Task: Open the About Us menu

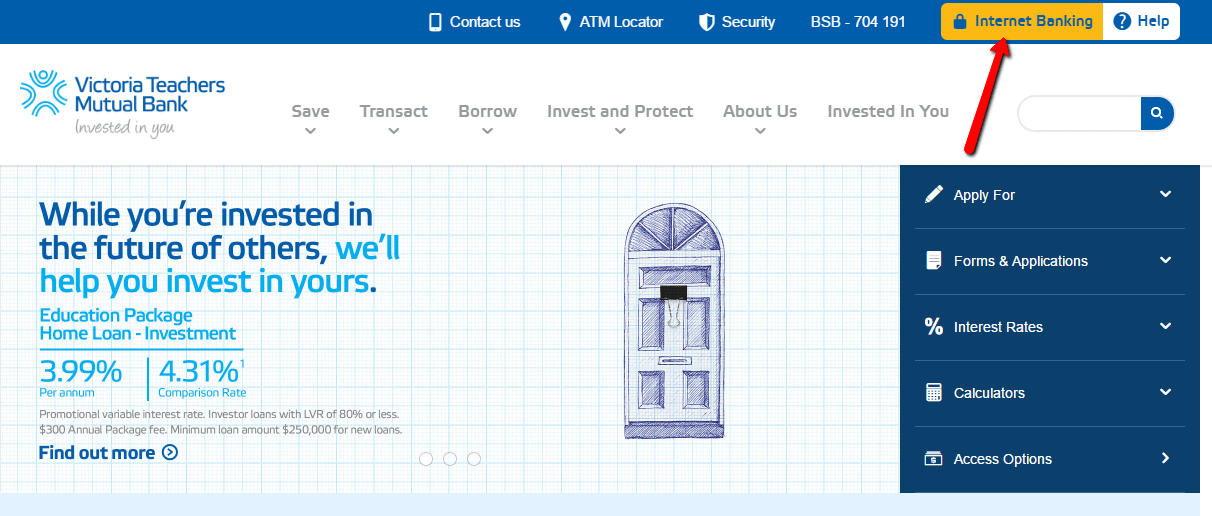Action: click(760, 111)
